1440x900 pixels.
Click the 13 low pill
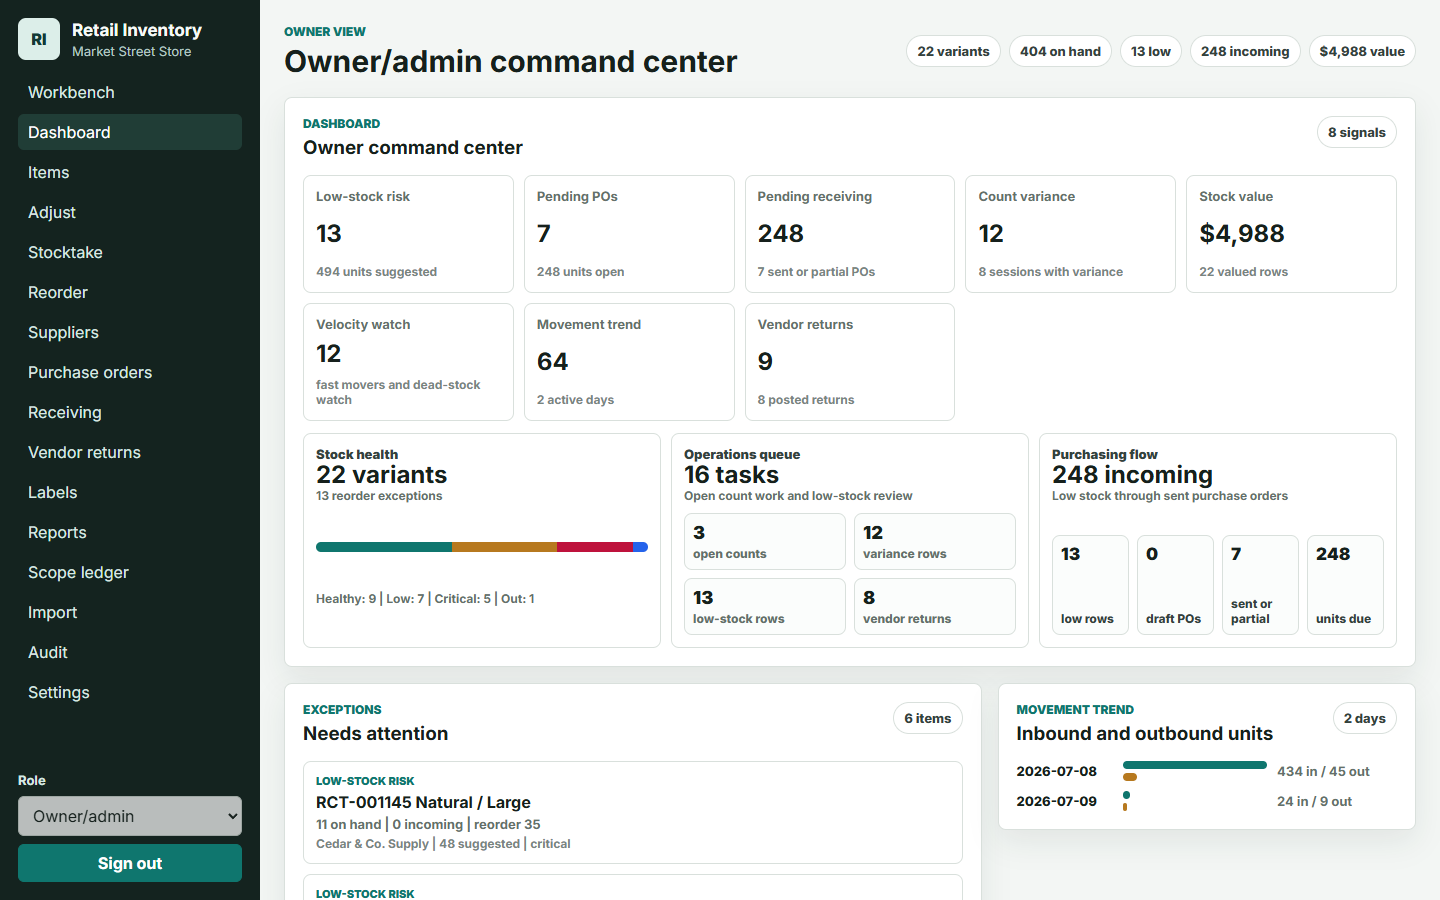[x=1151, y=51]
